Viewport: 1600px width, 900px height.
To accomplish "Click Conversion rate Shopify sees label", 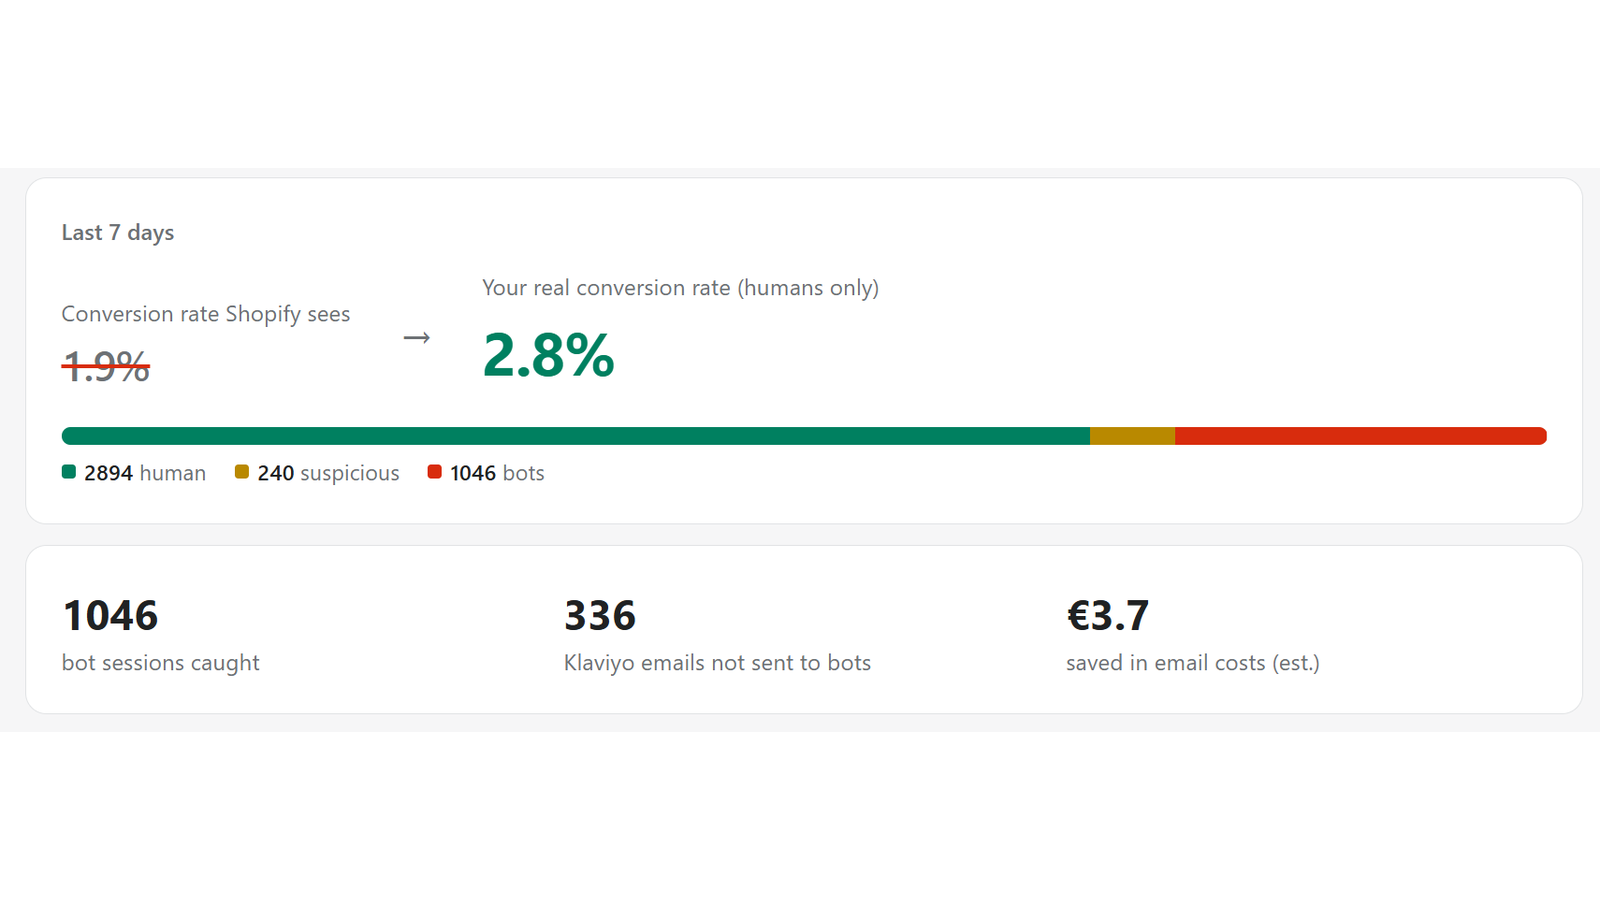I will 206,314.
